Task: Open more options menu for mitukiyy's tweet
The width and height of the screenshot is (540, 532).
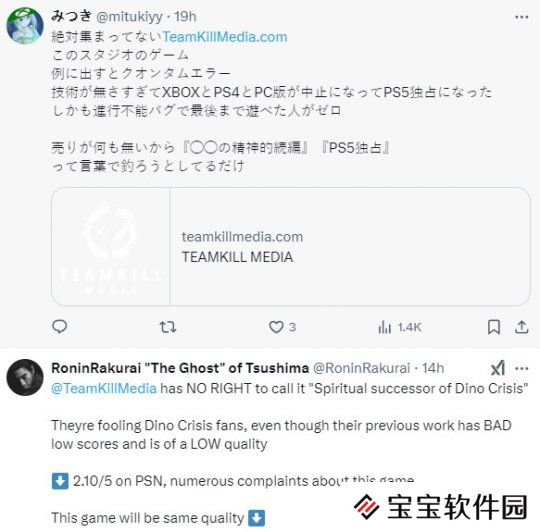Action: [522, 17]
